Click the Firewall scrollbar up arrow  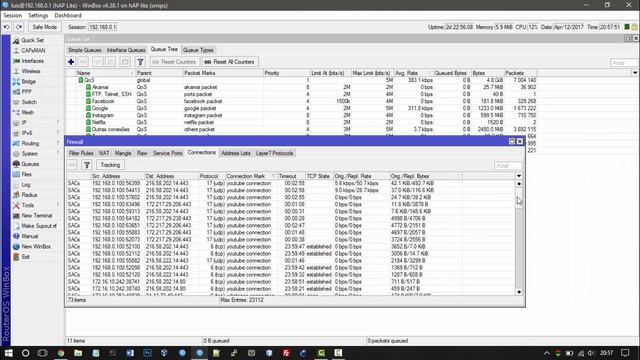519,184
